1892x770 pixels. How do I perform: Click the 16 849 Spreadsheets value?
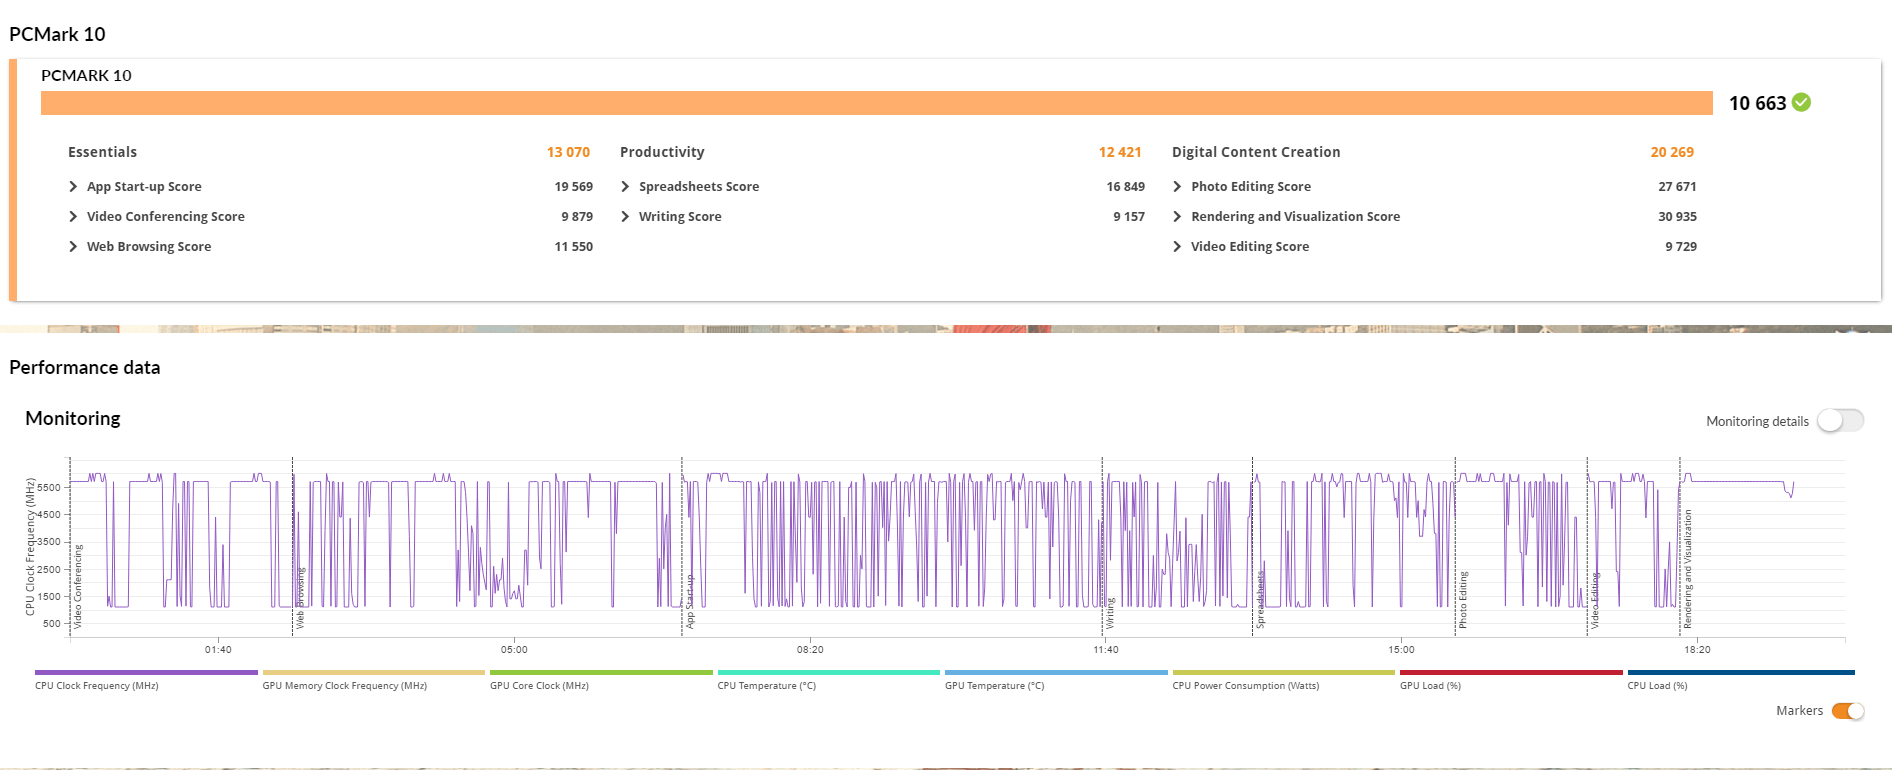coord(1126,187)
